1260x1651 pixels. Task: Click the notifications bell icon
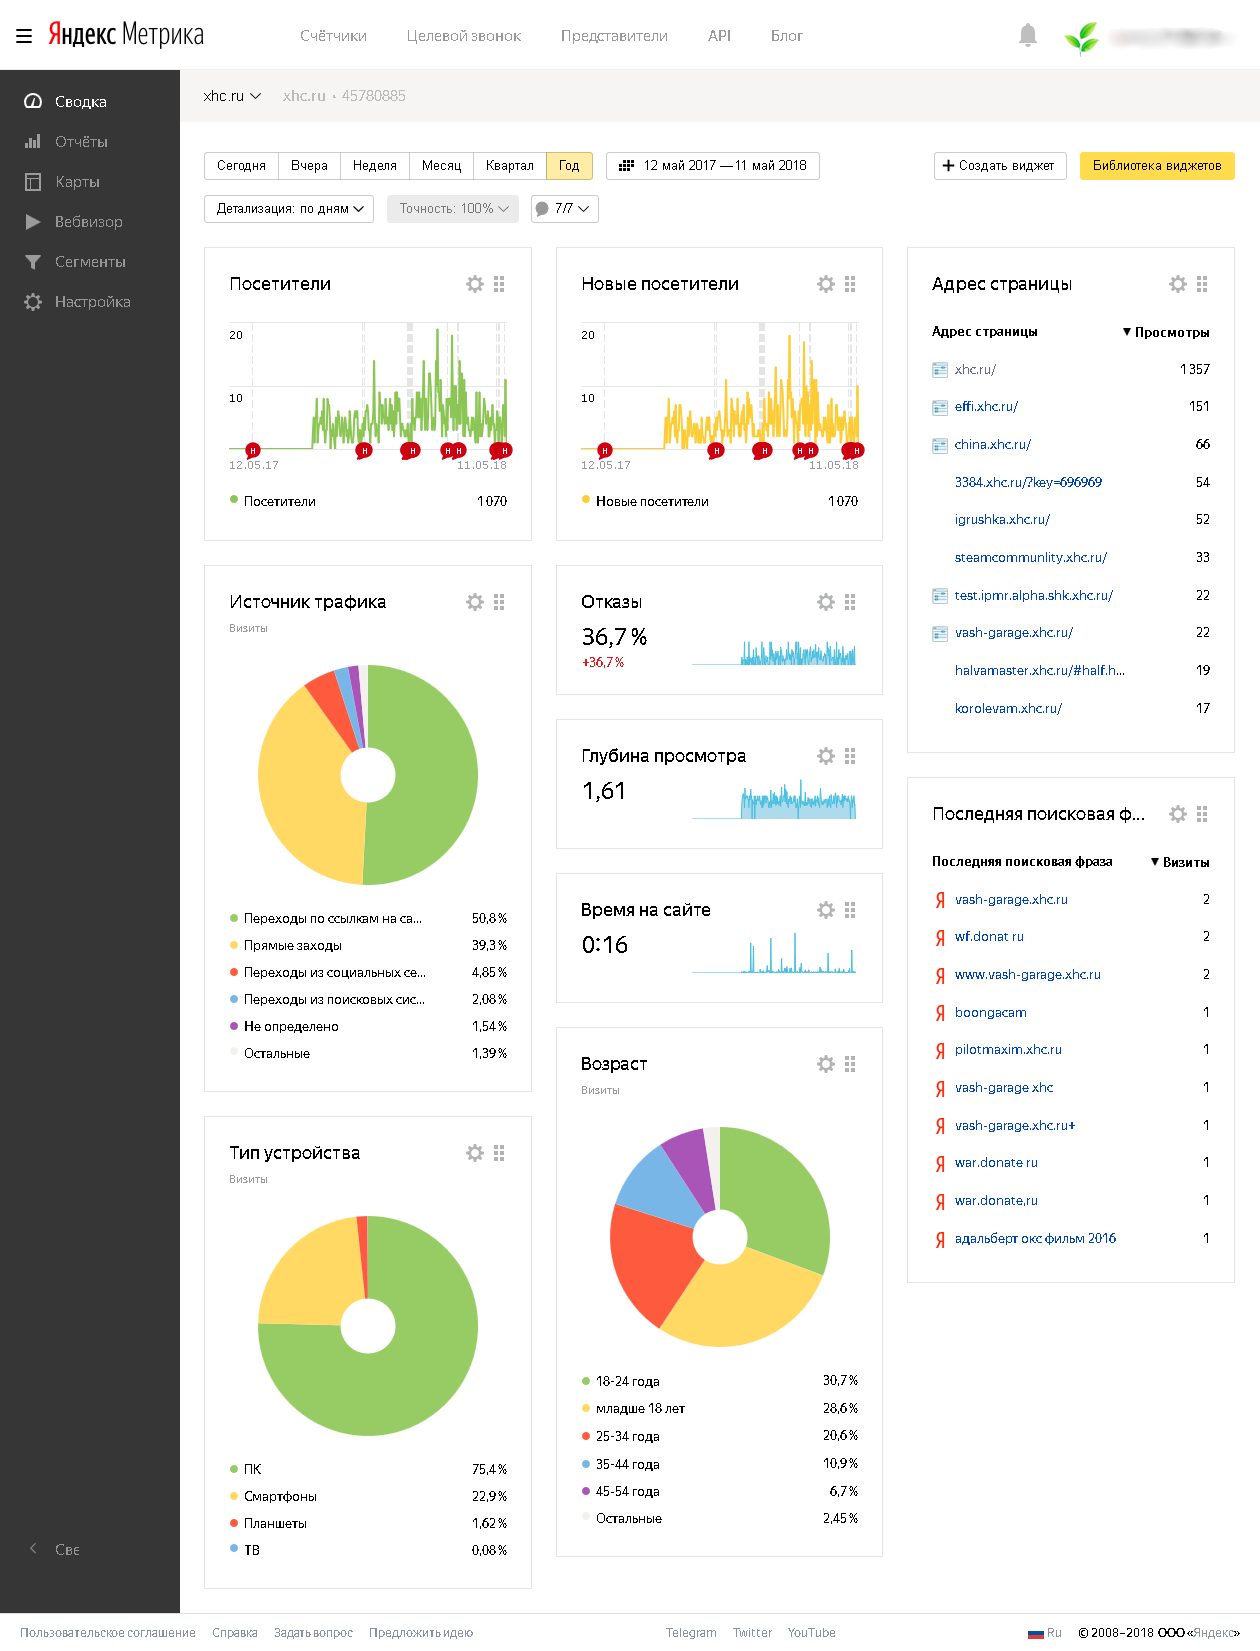pos(1027,36)
